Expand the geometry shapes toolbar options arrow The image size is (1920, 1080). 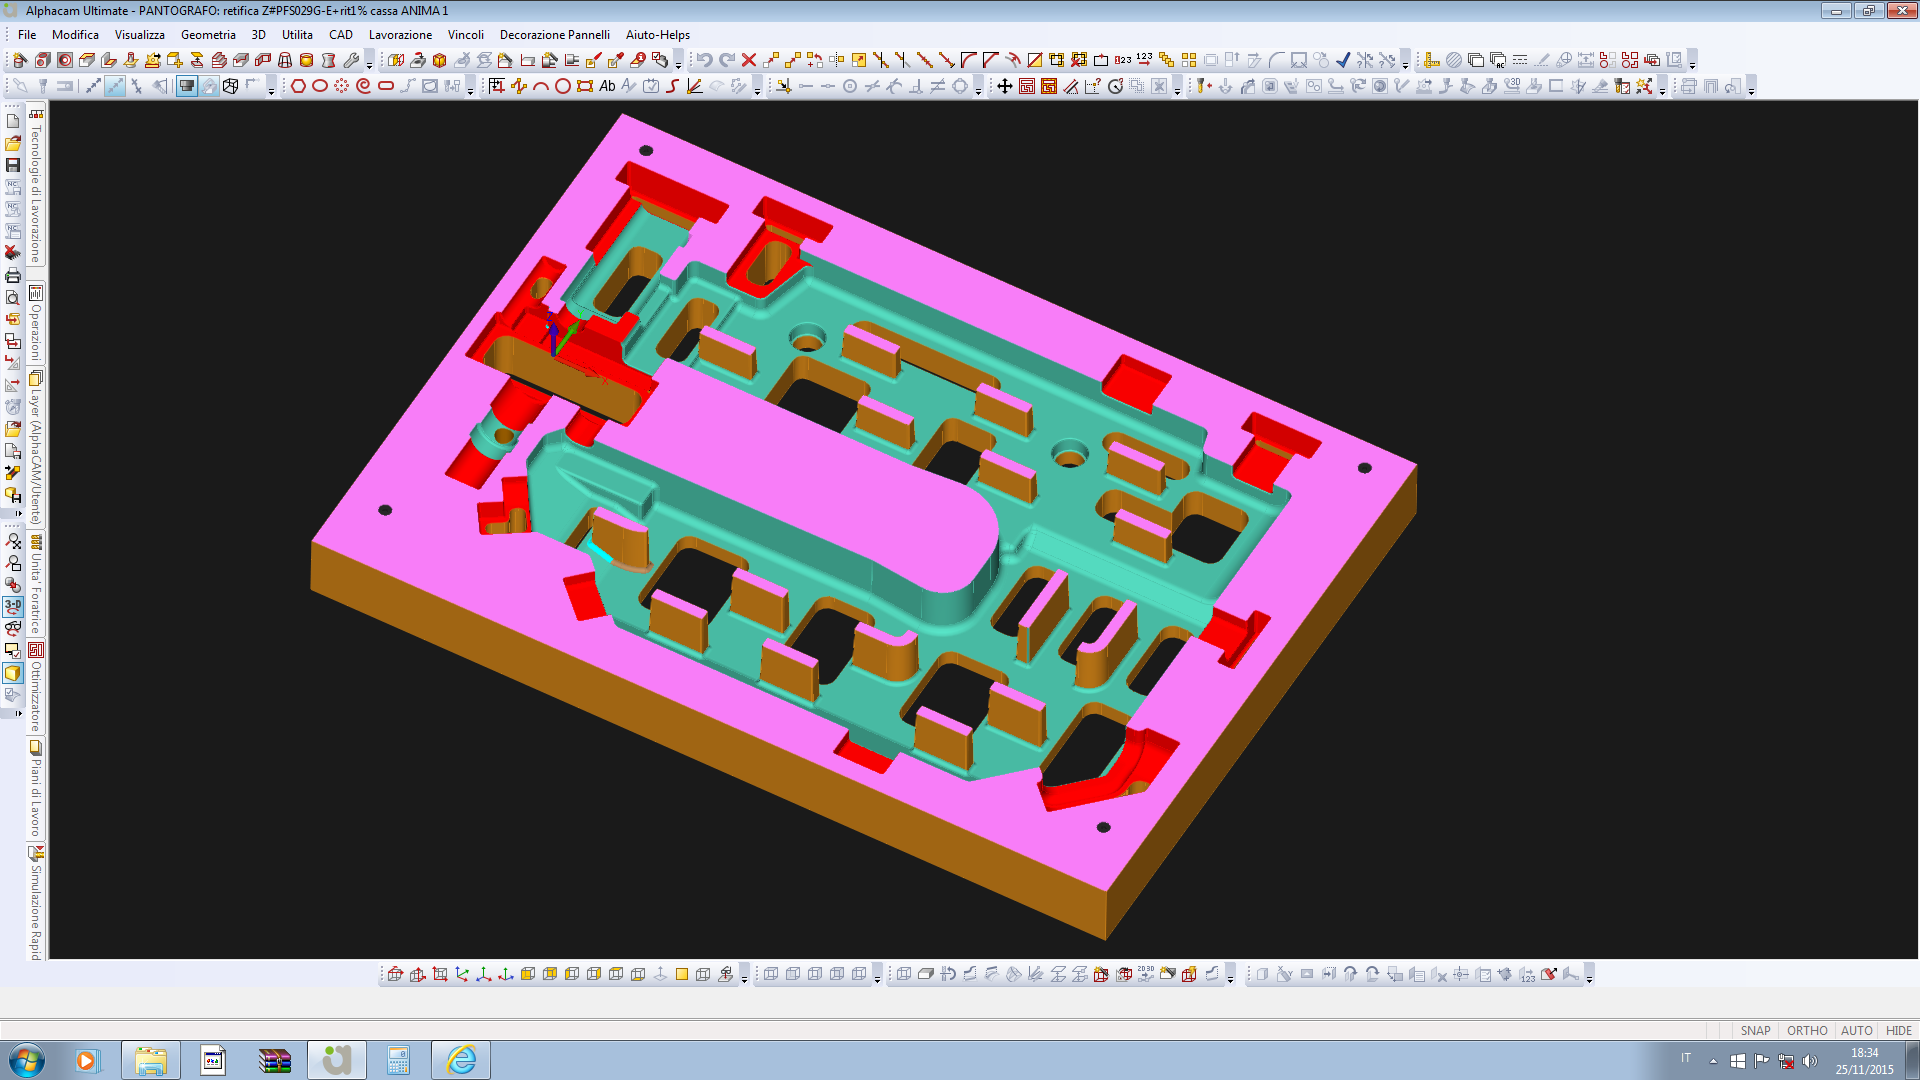pyautogui.click(x=470, y=91)
